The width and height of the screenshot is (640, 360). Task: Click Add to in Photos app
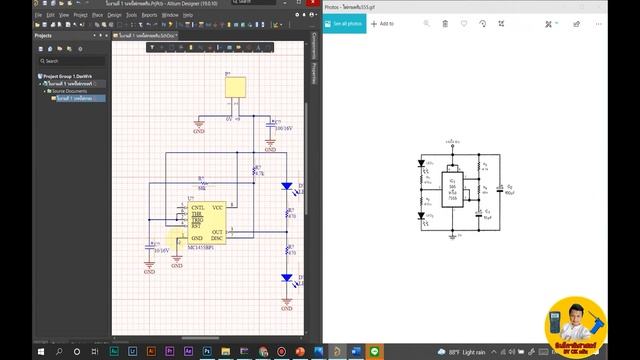(382, 24)
